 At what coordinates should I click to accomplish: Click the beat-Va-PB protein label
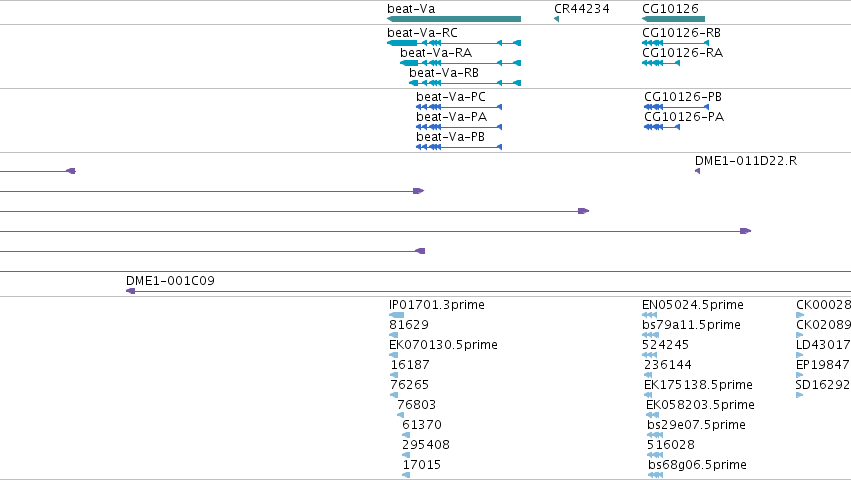[x=450, y=137]
